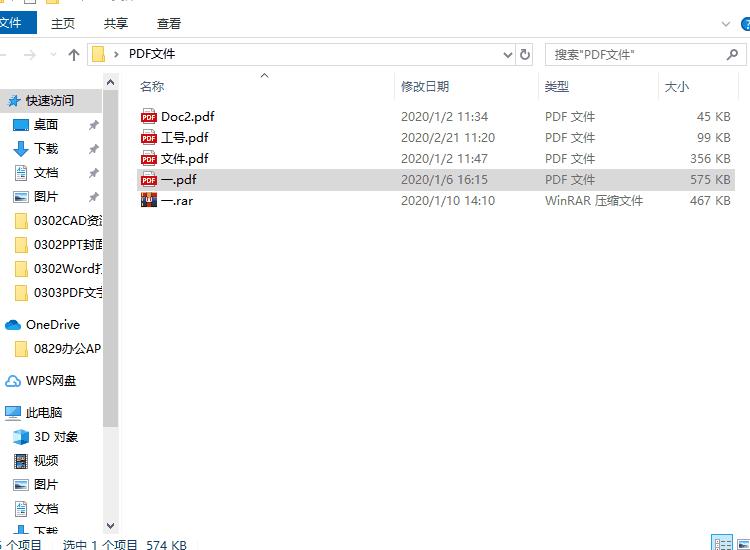Open recent locations dropdown arrow

[x=53, y=55]
